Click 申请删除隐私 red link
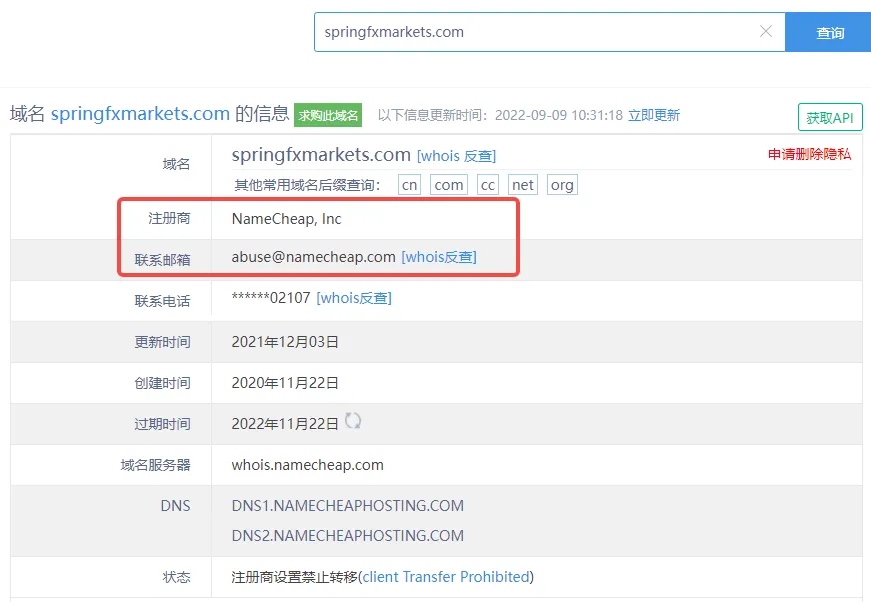The width and height of the screenshot is (871, 602). pyautogui.click(x=809, y=154)
